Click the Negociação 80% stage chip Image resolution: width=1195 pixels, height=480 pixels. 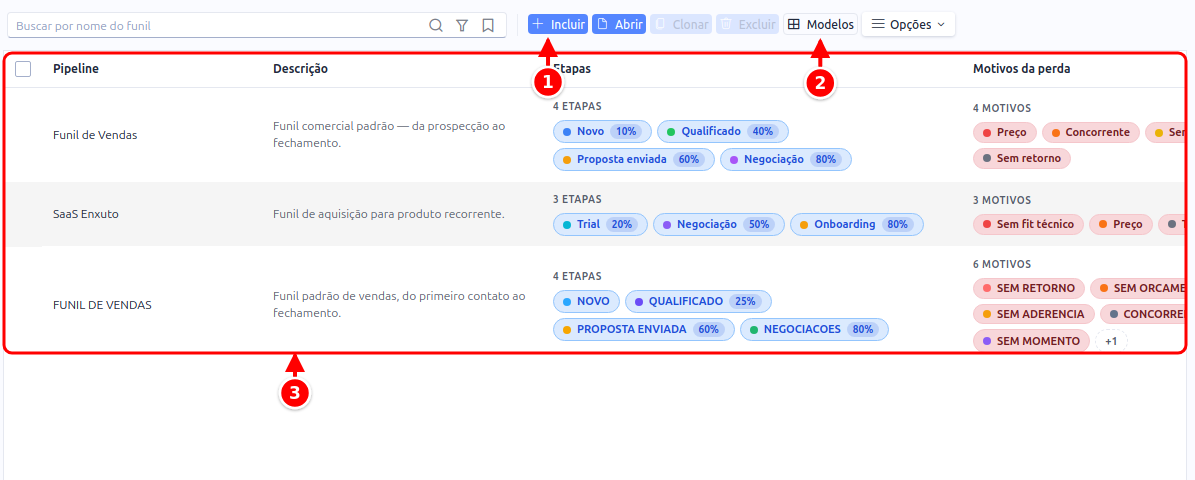pos(786,160)
